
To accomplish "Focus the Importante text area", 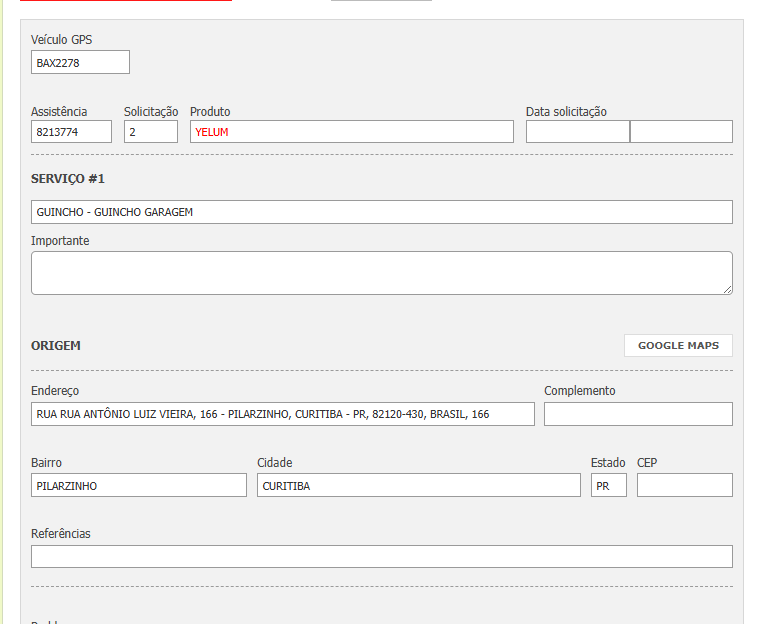I will point(381,273).
